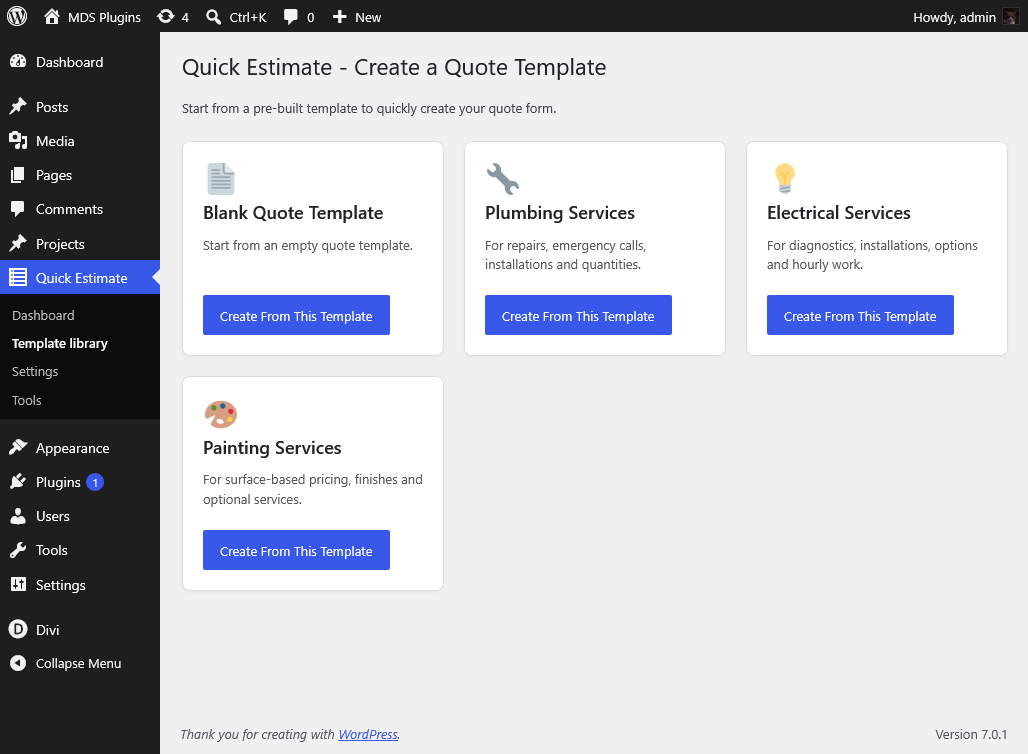Viewport: 1028px width, 754px height.
Task: Open the comments bubble in top bar
Action: (x=290, y=17)
